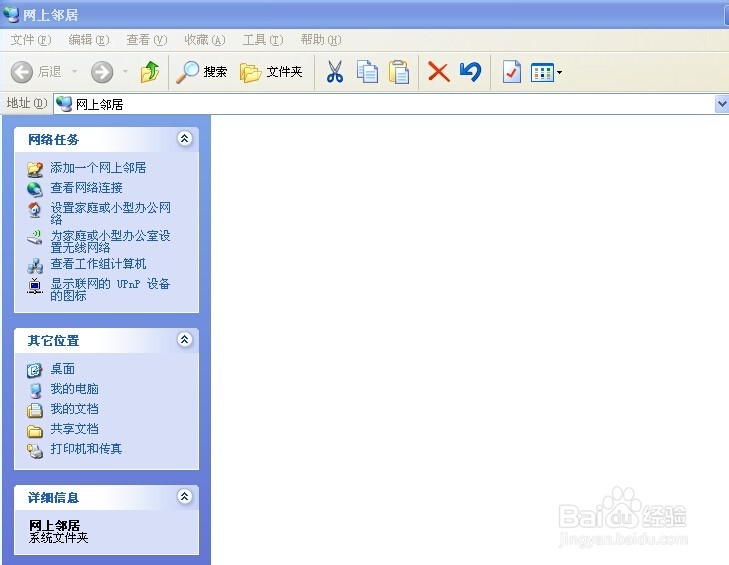The width and height of the screenshot is (729, 565).
Task: Click 显示联网的 UPnP 设备的图标 link
Action: tap(110, 290)
